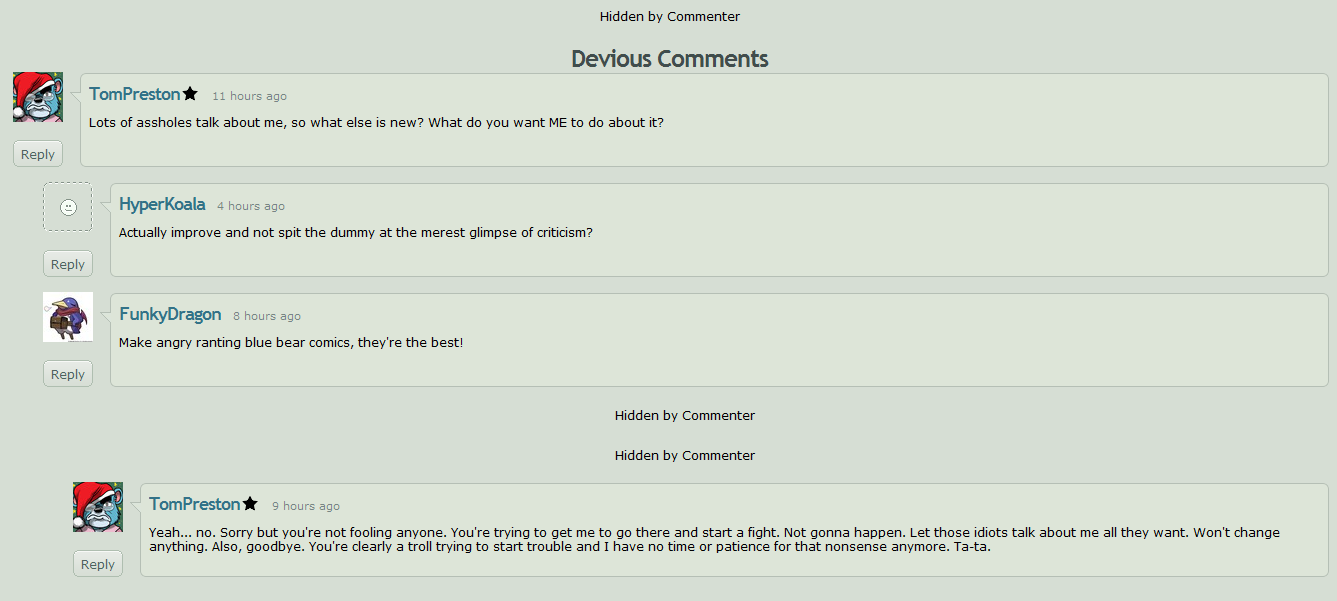1337x601 pixels.
Task: Click the '11 hours ago' timestamp
Action: click(249, 96)
